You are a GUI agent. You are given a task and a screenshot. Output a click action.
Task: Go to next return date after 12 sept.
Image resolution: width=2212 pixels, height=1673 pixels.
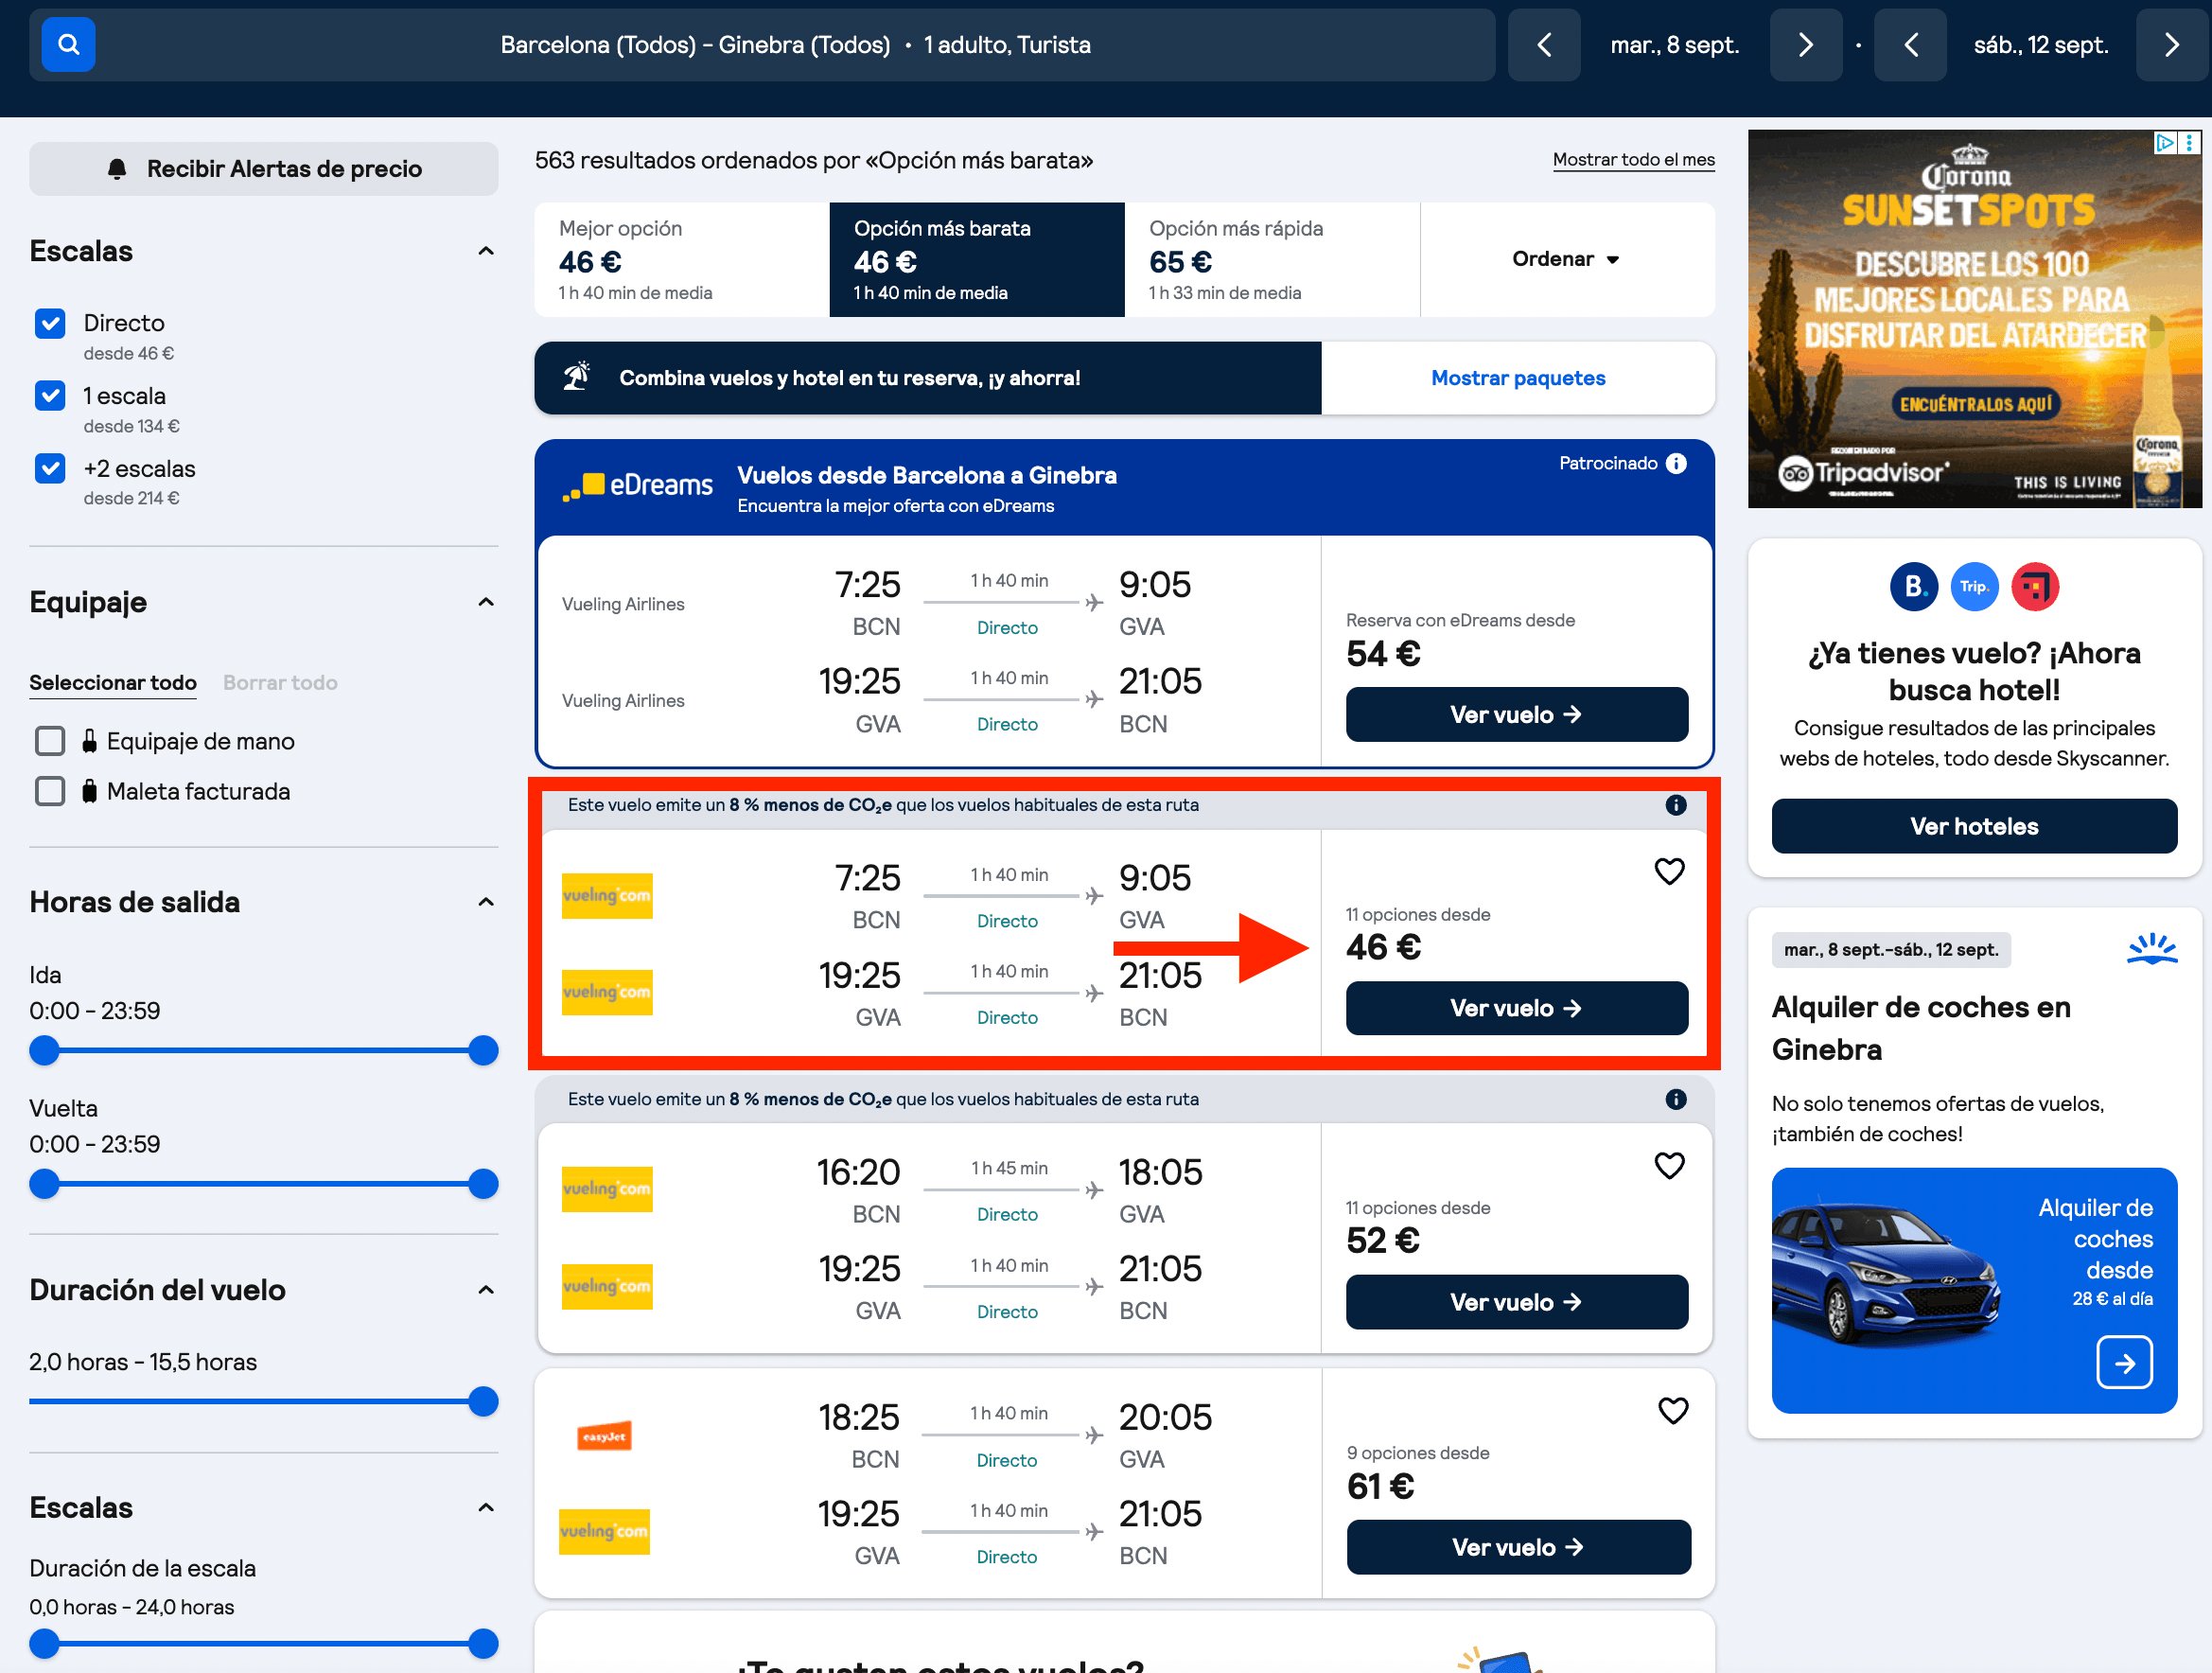[x=2172, y=45]
